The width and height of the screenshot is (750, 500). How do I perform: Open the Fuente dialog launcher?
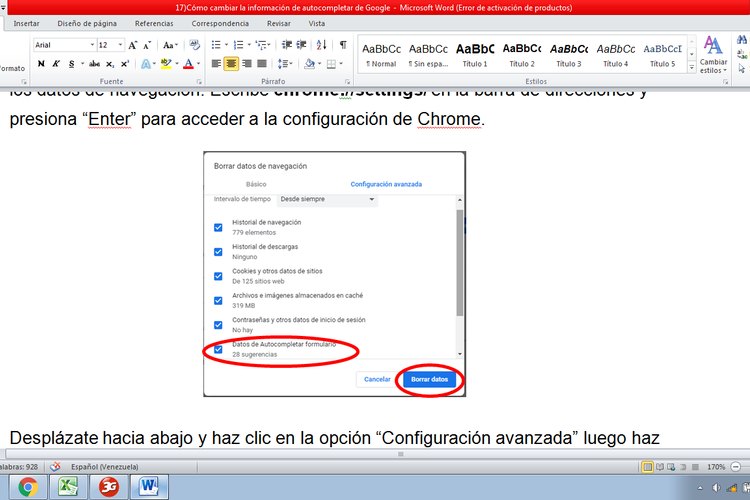pos(199,82)
